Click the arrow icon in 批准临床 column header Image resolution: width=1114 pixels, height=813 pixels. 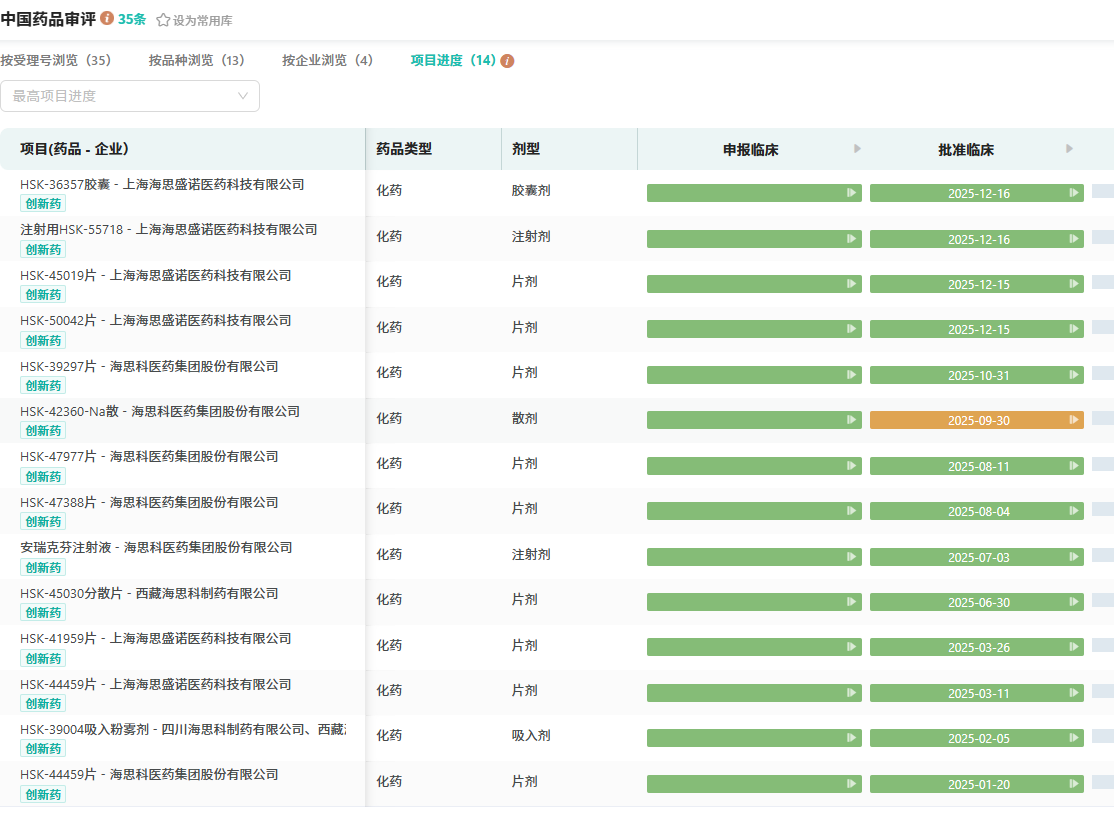pos(1069,149)
